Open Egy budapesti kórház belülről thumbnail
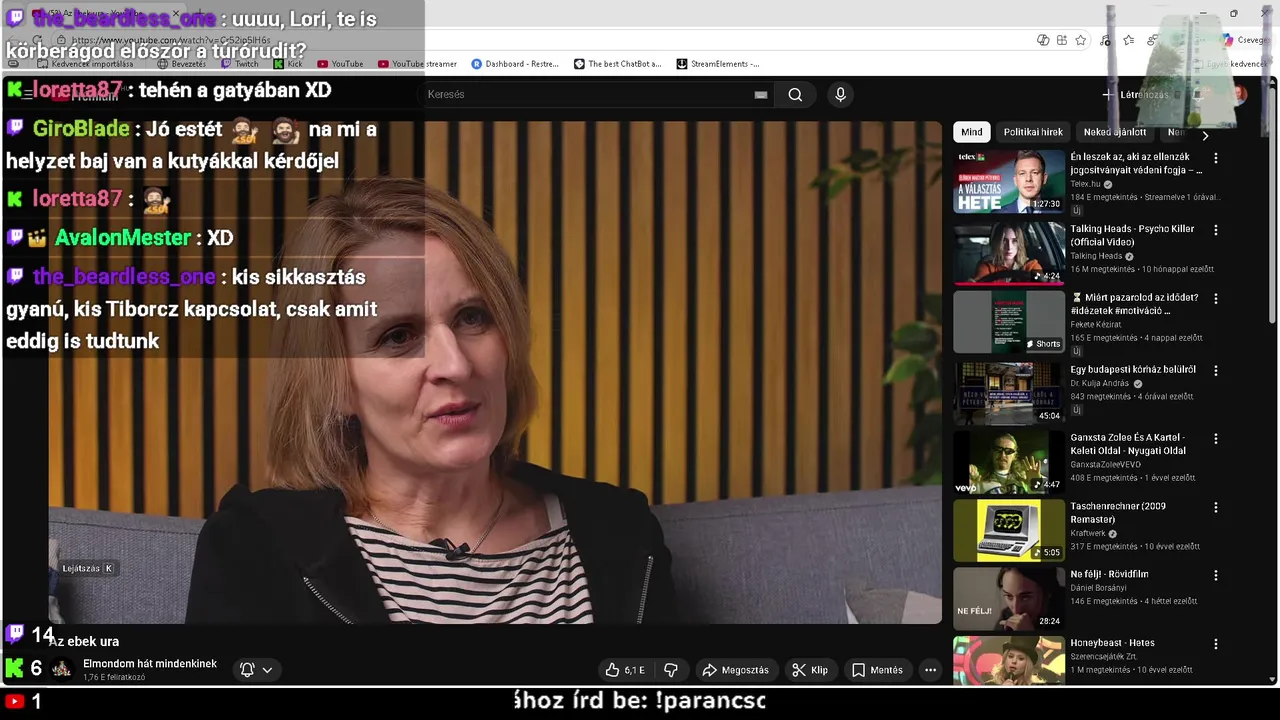This screenshot has width=1280, height=720. click(1009, 394)
